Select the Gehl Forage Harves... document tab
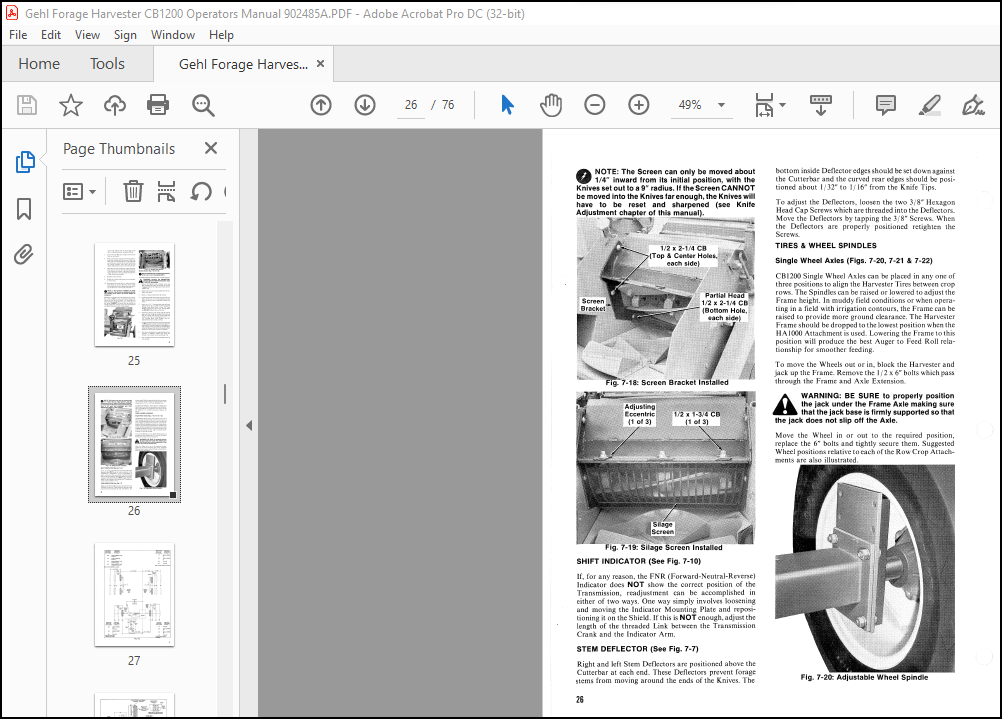Viewport: 1002px width, 719px height. 243,64
